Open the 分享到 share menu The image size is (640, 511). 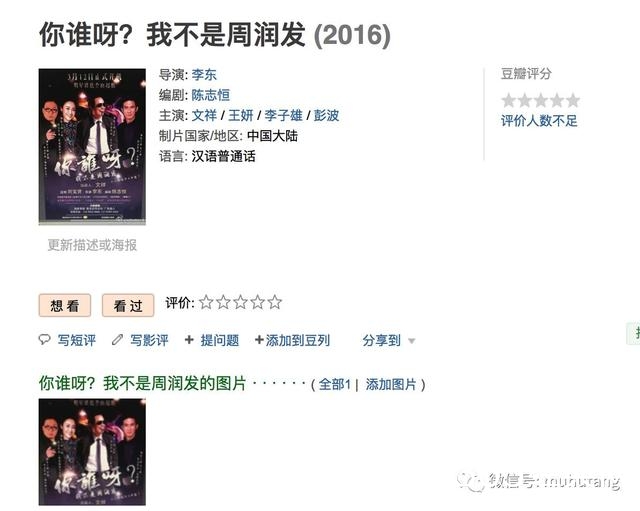pos(381,340)
